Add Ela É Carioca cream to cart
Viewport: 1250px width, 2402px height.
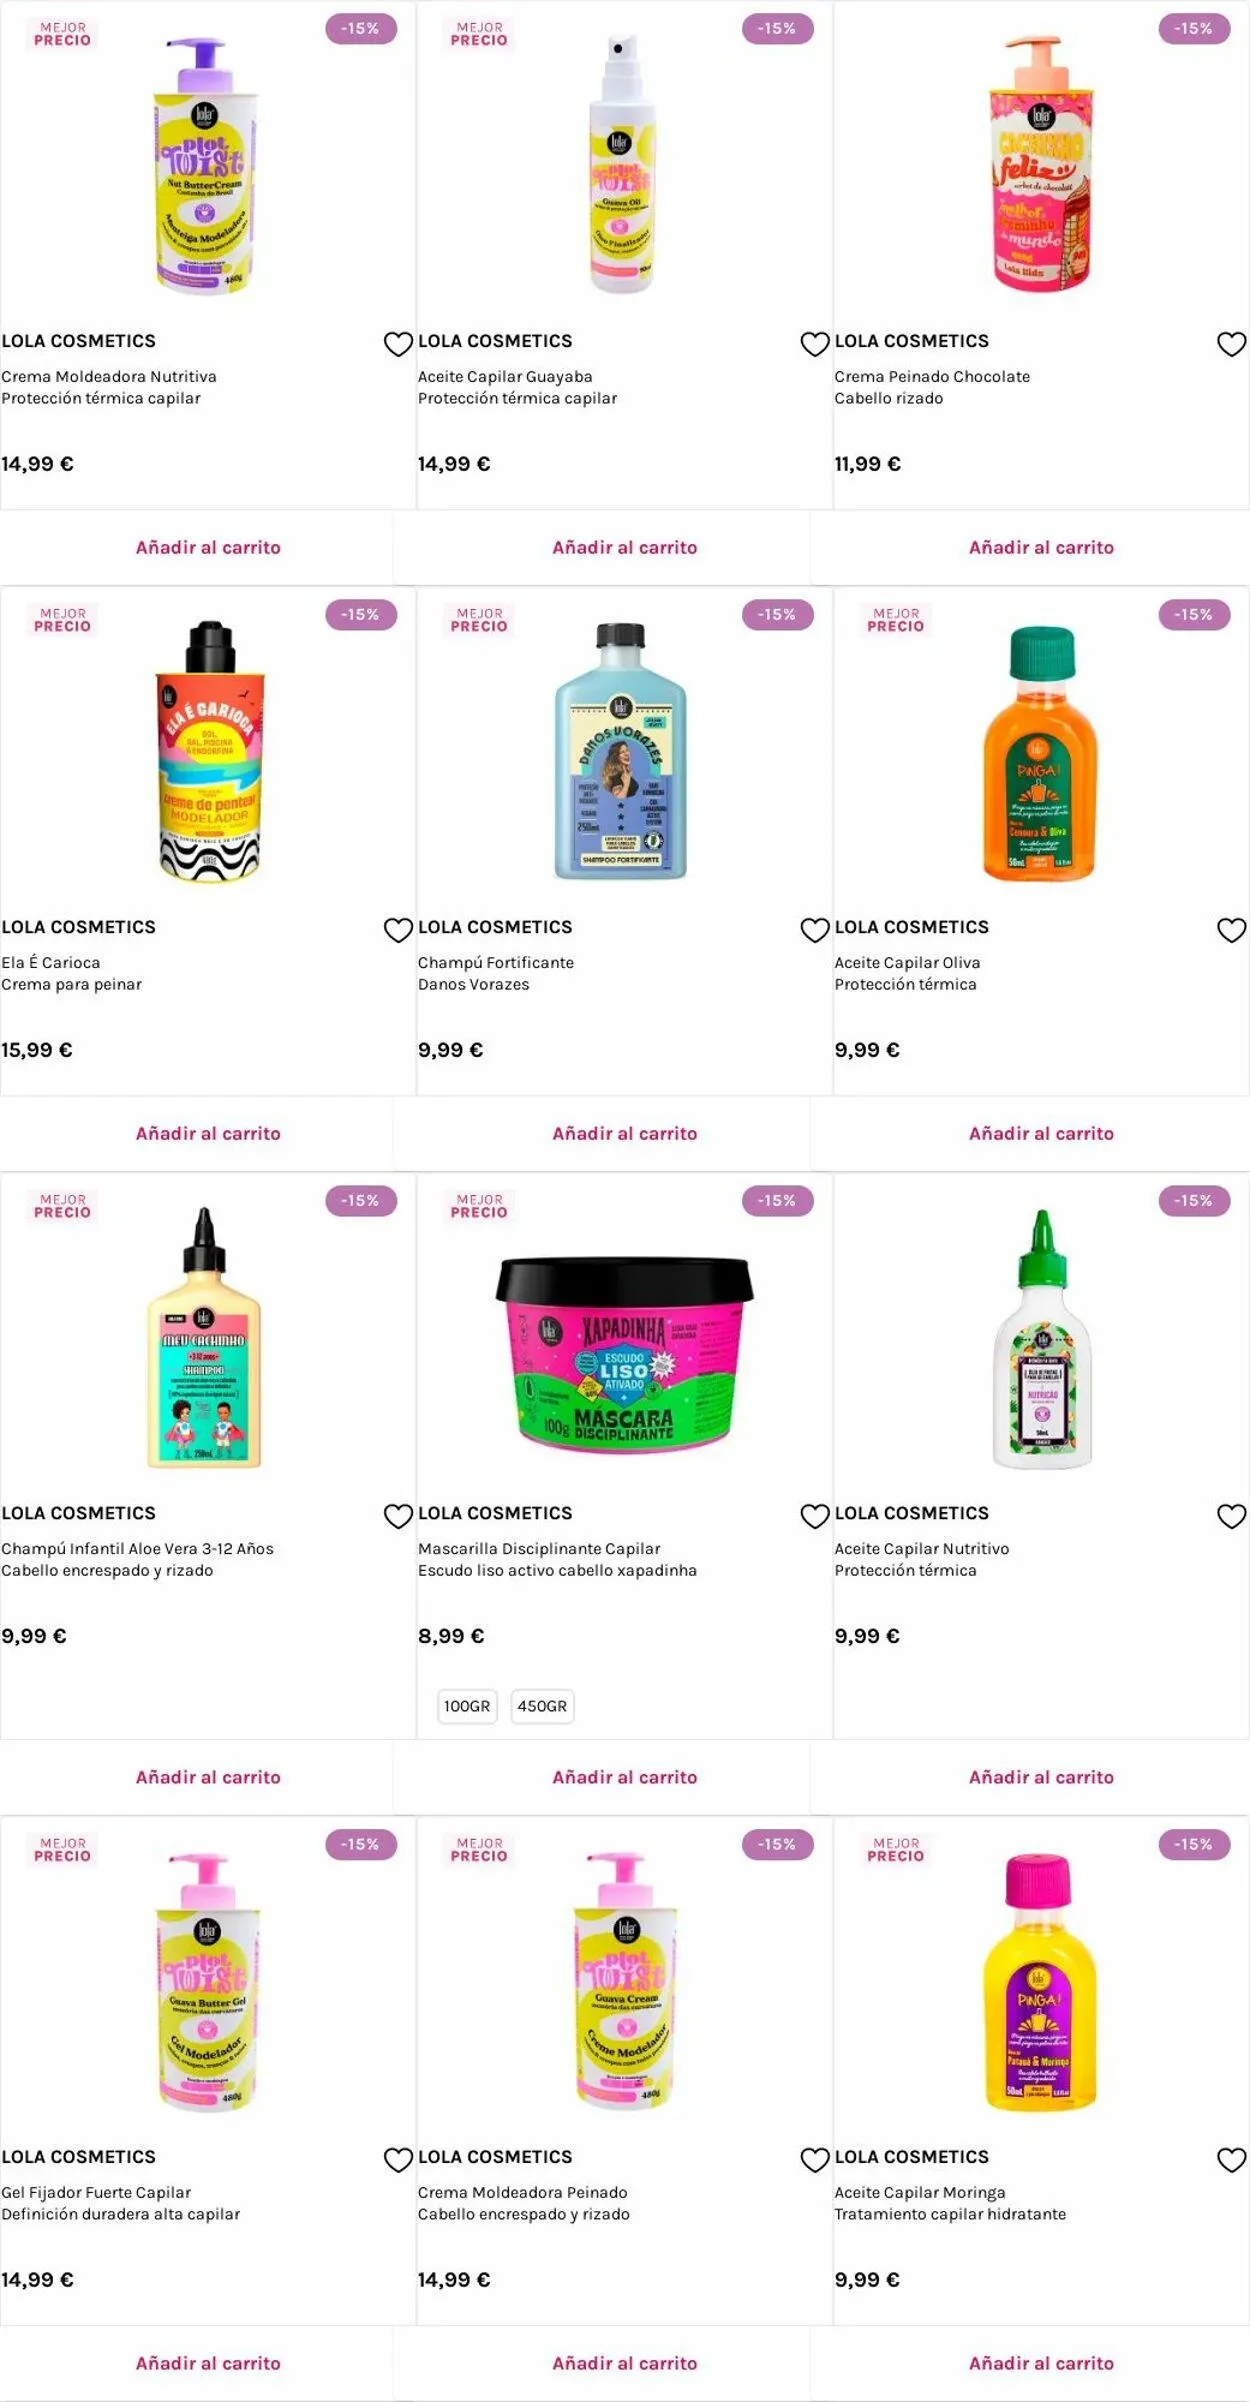coord(208,1133)
